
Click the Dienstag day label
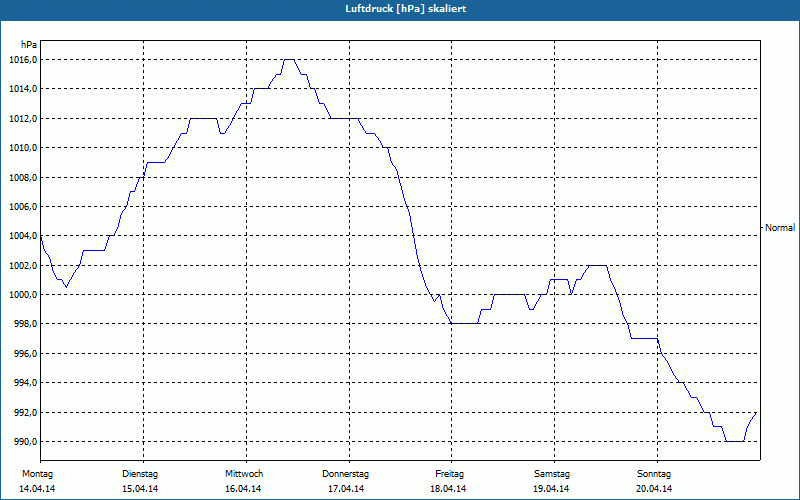pyautogui.click(x=140, y=474)
